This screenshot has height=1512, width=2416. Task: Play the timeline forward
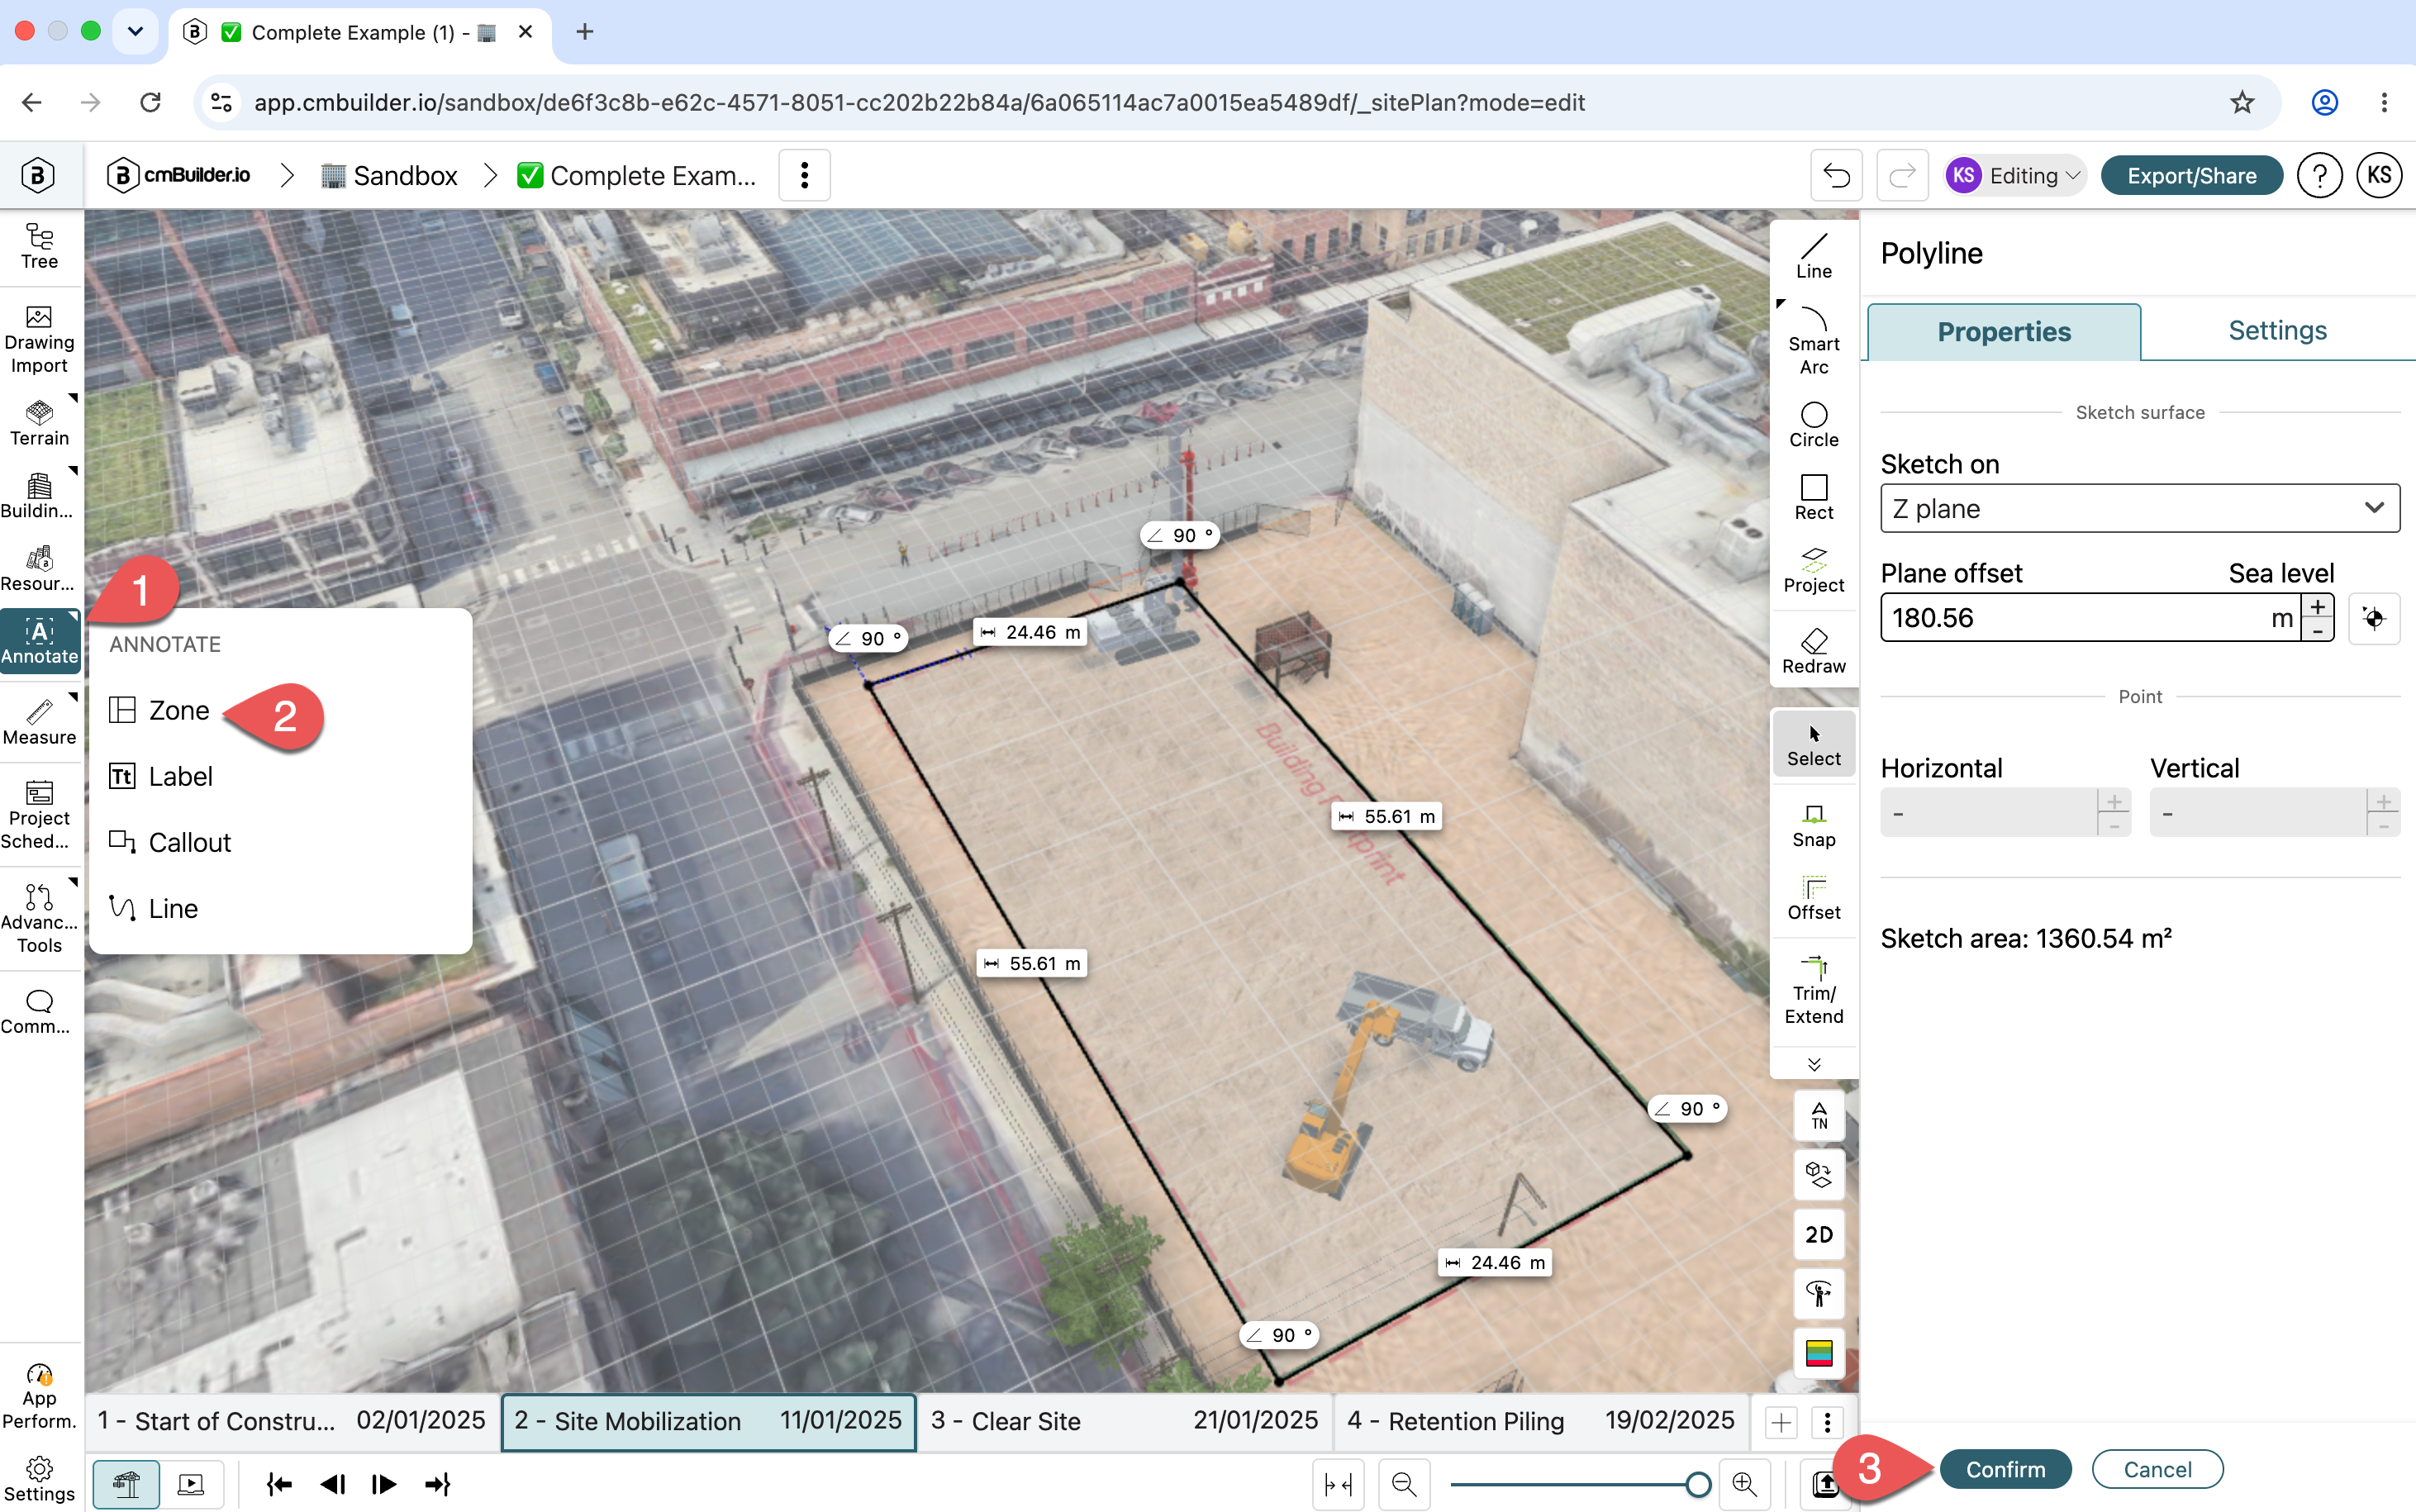[x=384, y=1484]
